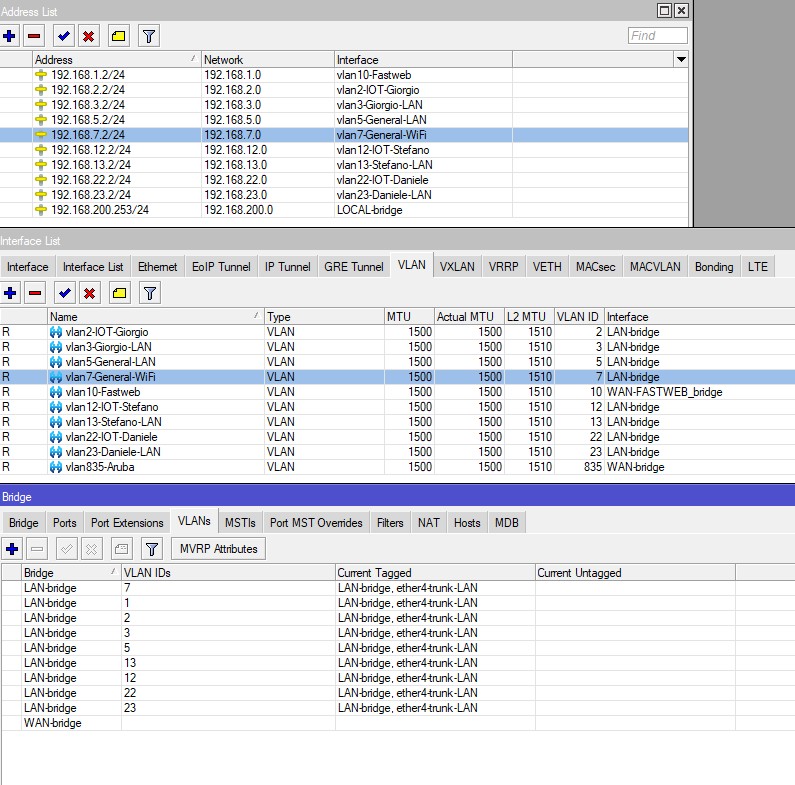Screen dimensions: 795x785
Task: Open the filter funnel in Interface List
Action: [149, 293]
